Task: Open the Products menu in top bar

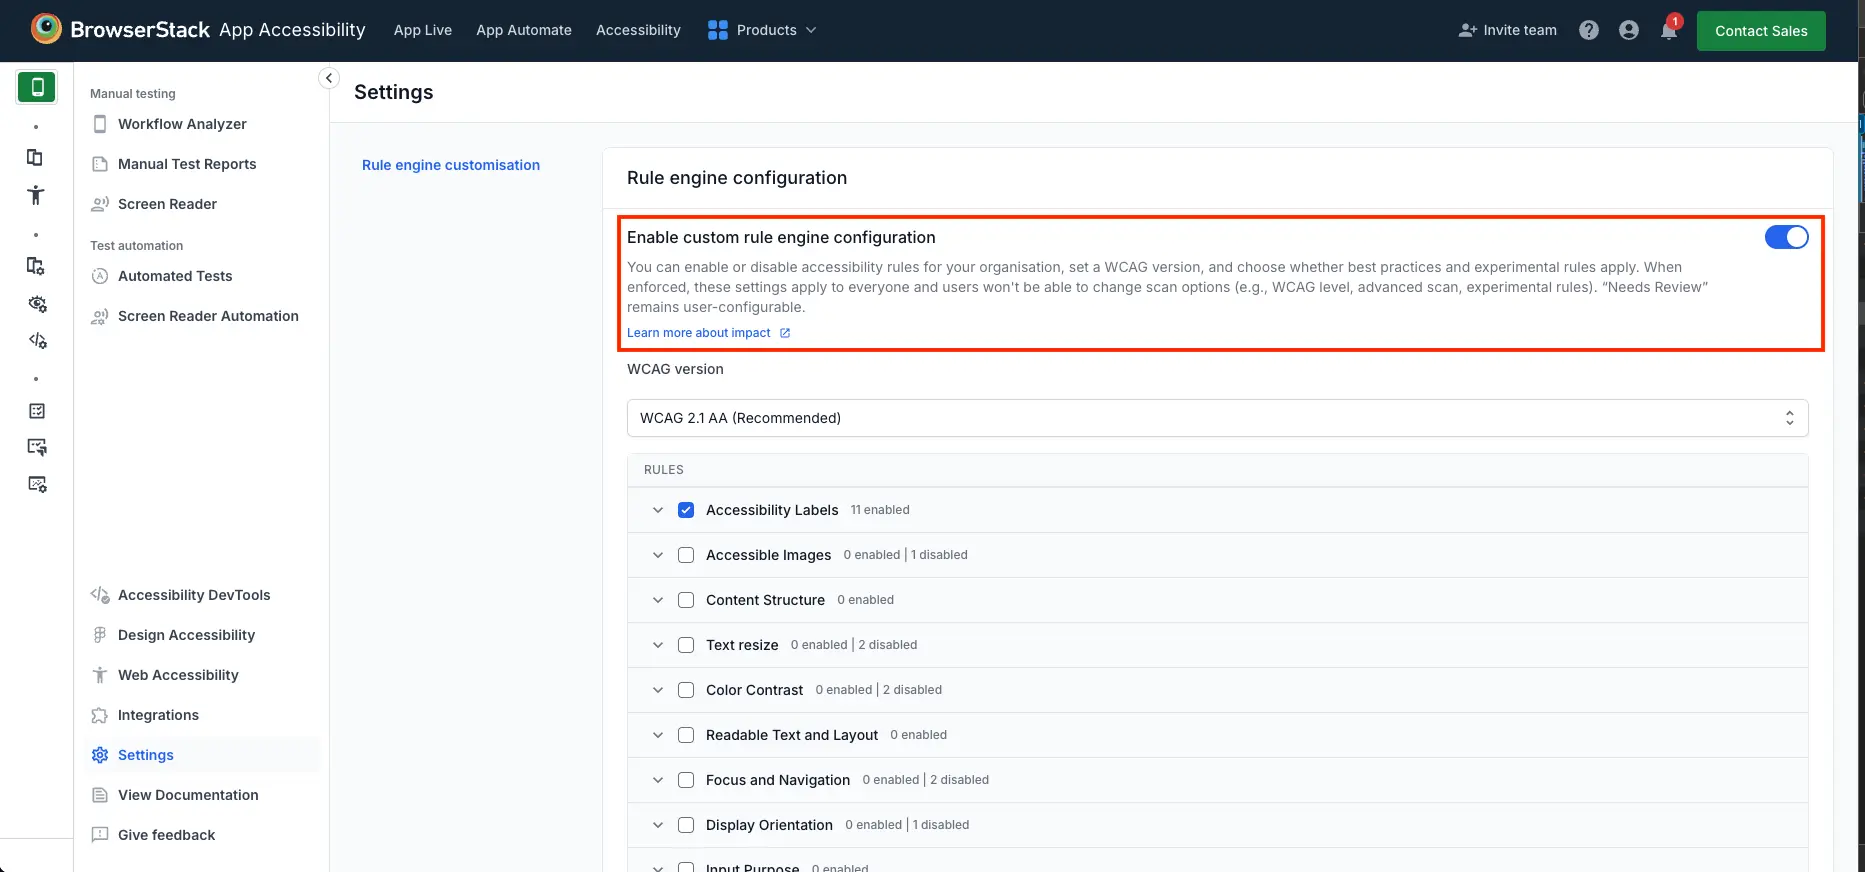Action: pos(762,30)
